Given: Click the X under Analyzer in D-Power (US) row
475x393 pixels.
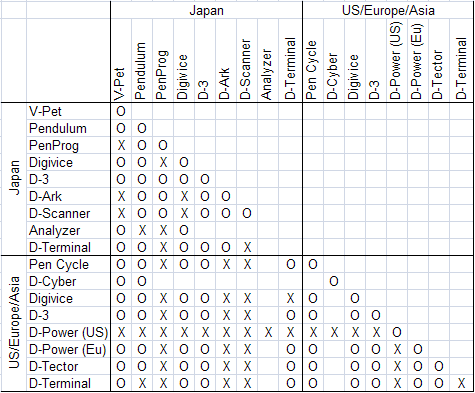Looking at the screenshot, I should click(268, 333).
